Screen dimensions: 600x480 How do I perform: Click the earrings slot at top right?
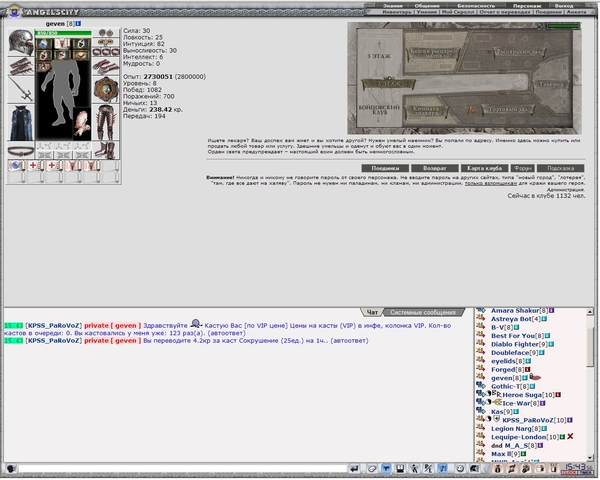pyautogui.click(x=106, y=33)
